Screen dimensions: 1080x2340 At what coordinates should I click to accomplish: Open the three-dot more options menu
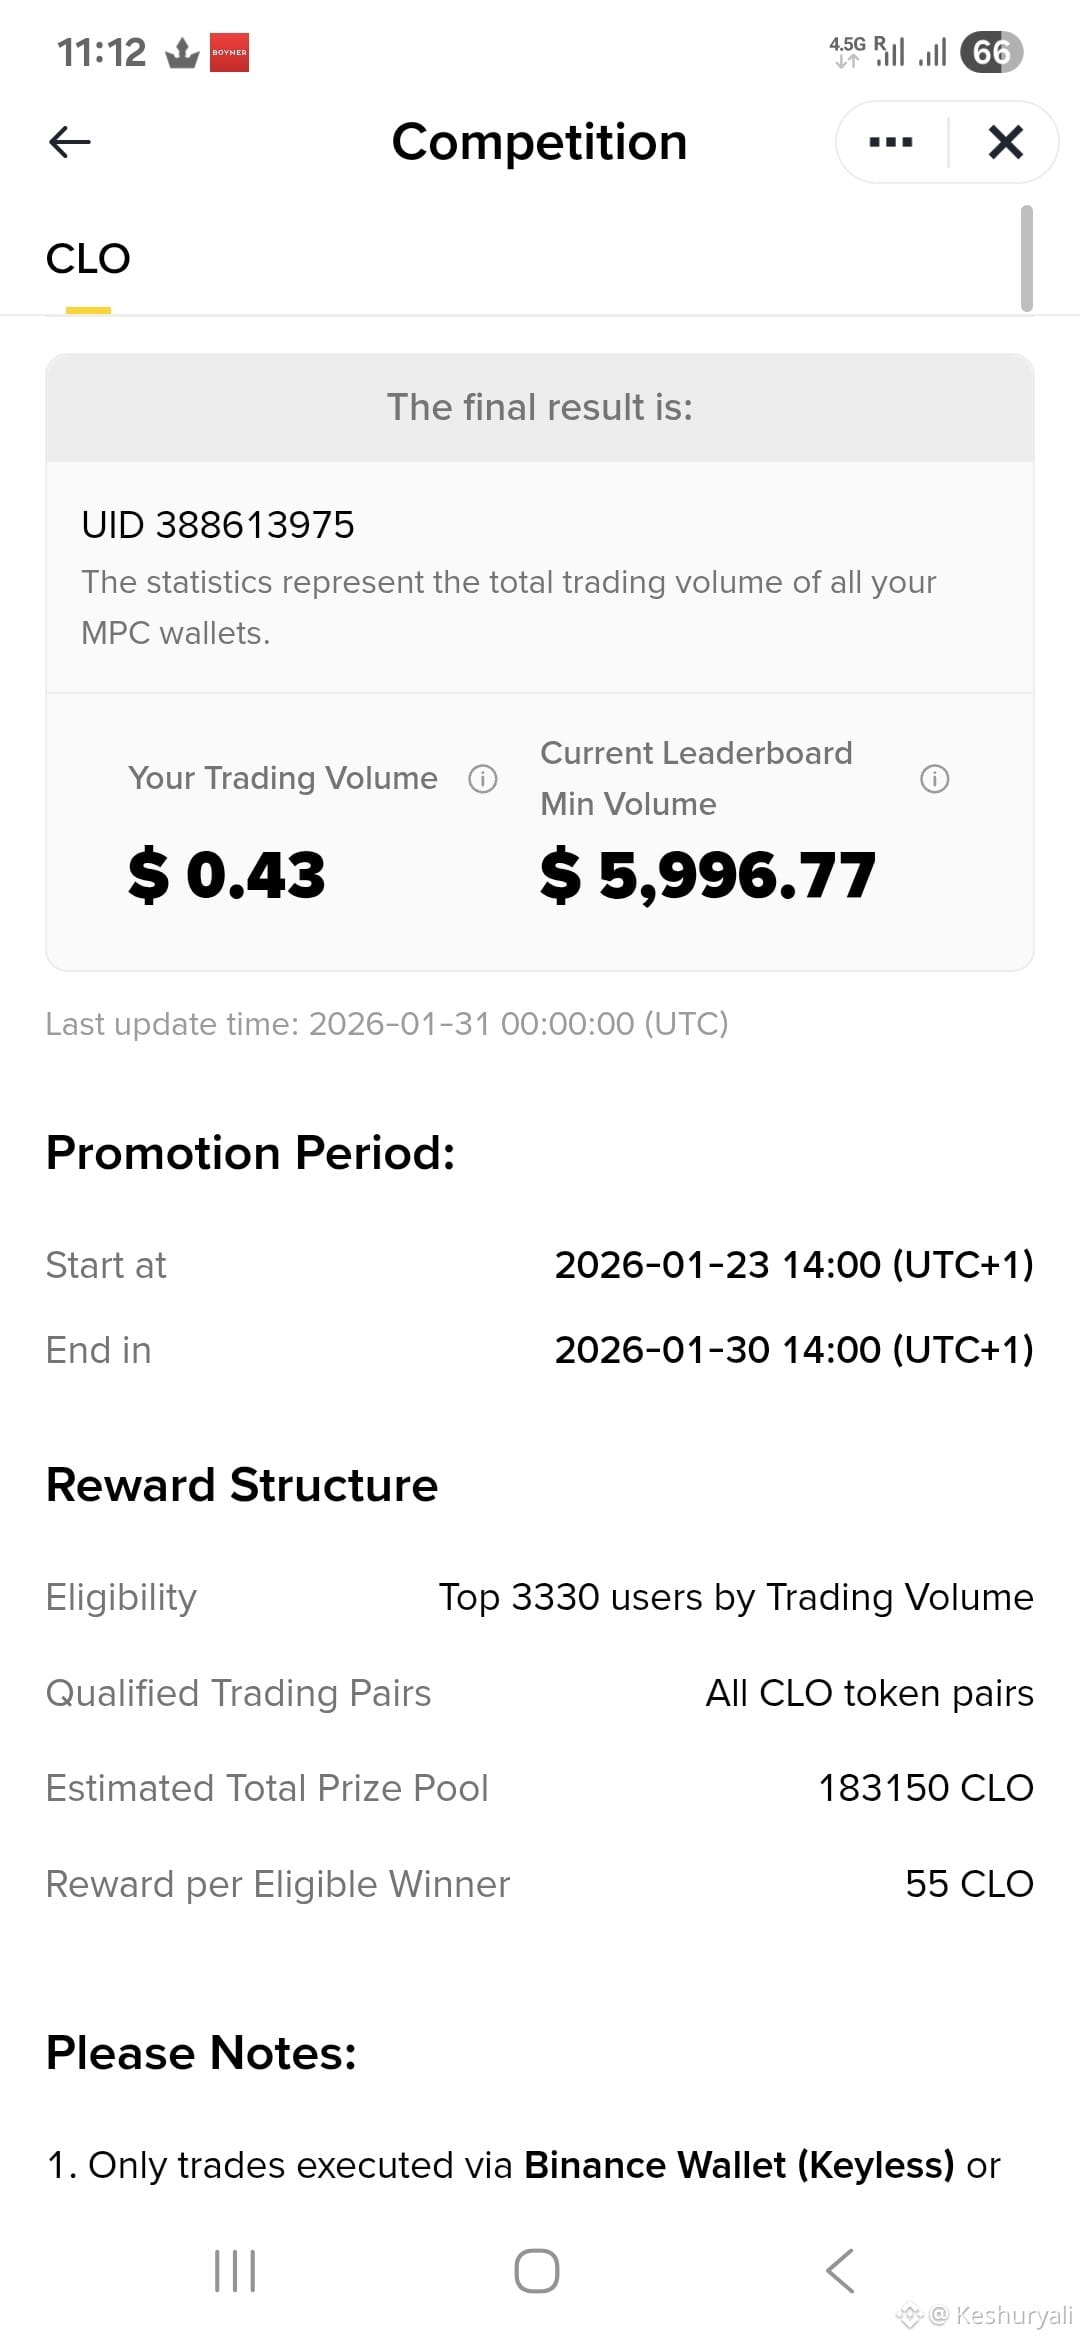coord(891,142)
